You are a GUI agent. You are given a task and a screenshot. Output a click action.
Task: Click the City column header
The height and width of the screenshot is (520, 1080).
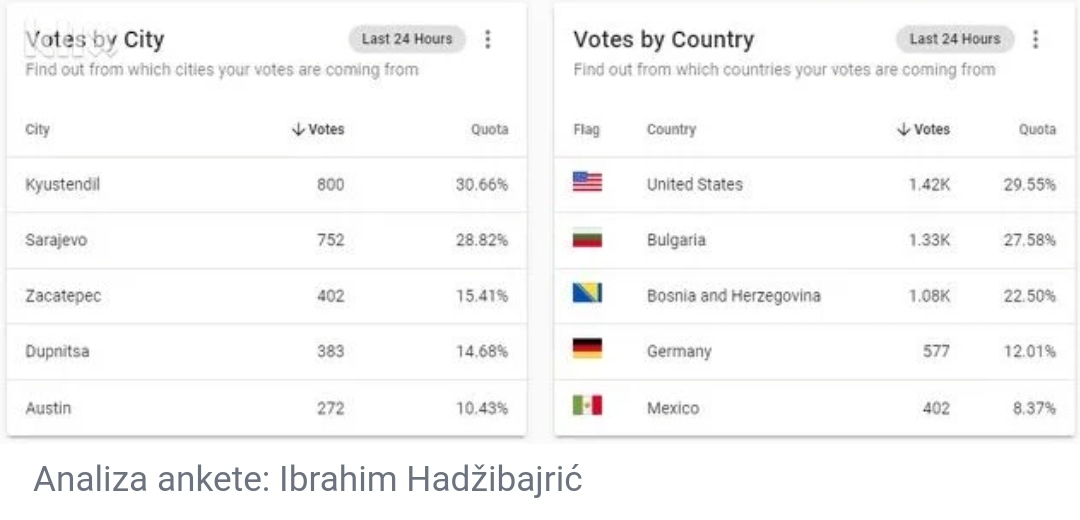tap(37, 129)
